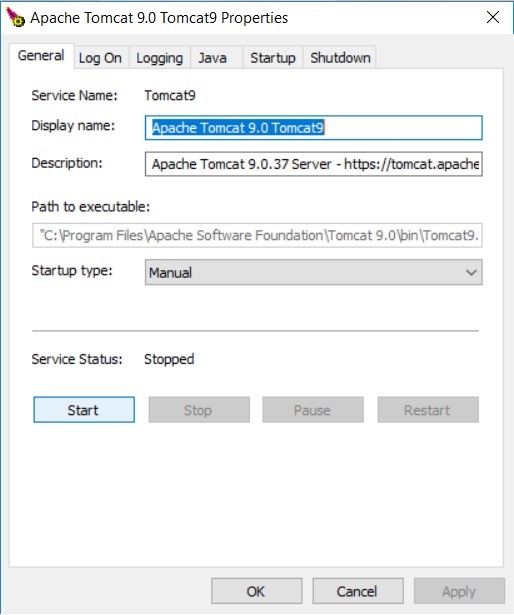Go to the Shutdown tab

[x=340, y=58]
